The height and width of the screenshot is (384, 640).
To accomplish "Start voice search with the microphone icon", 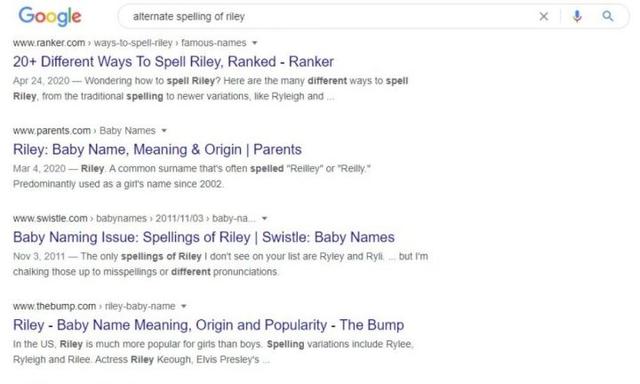I will tap(577, 16).
